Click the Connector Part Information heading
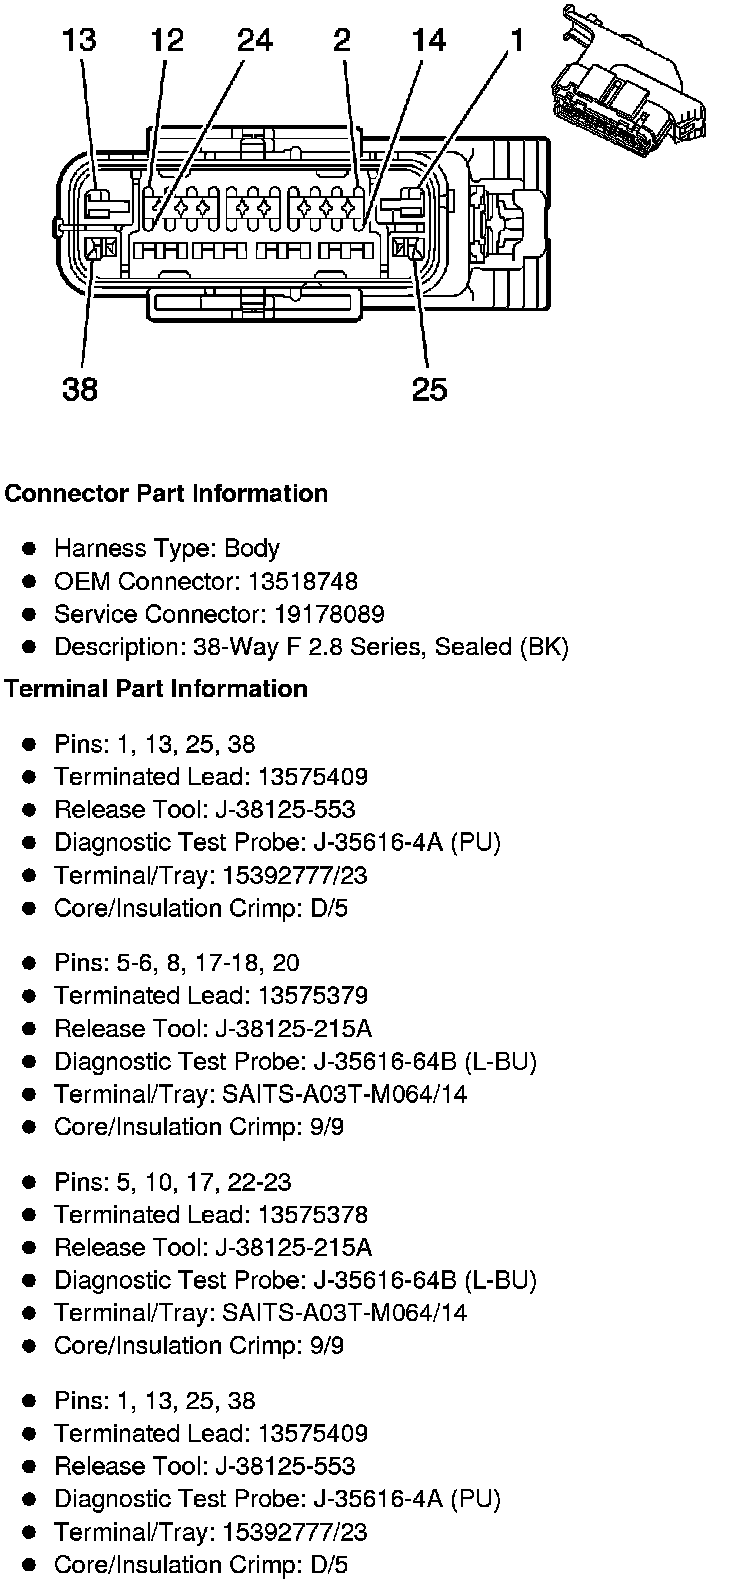The height and width of the screenshot is (1584, 736). (x=166, y=494)
